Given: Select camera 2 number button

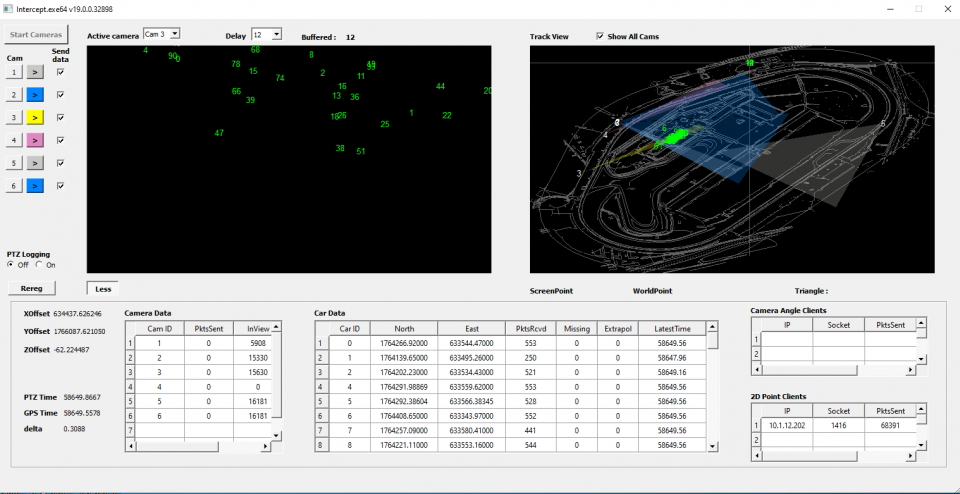Looking at the screenshot, I should coord(15,95).
